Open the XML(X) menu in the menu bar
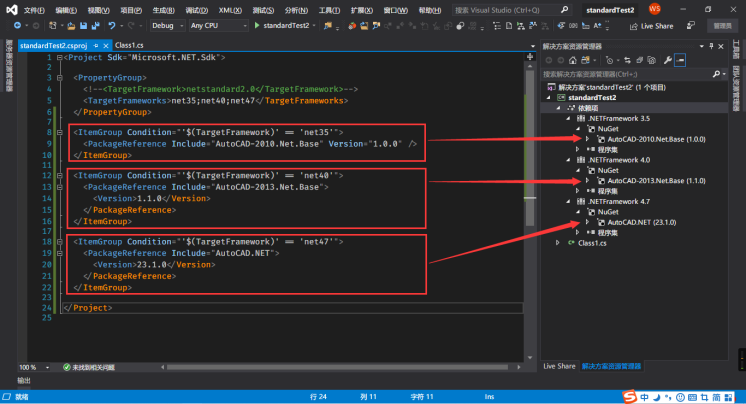746x404 pixels. coord(229,8)
